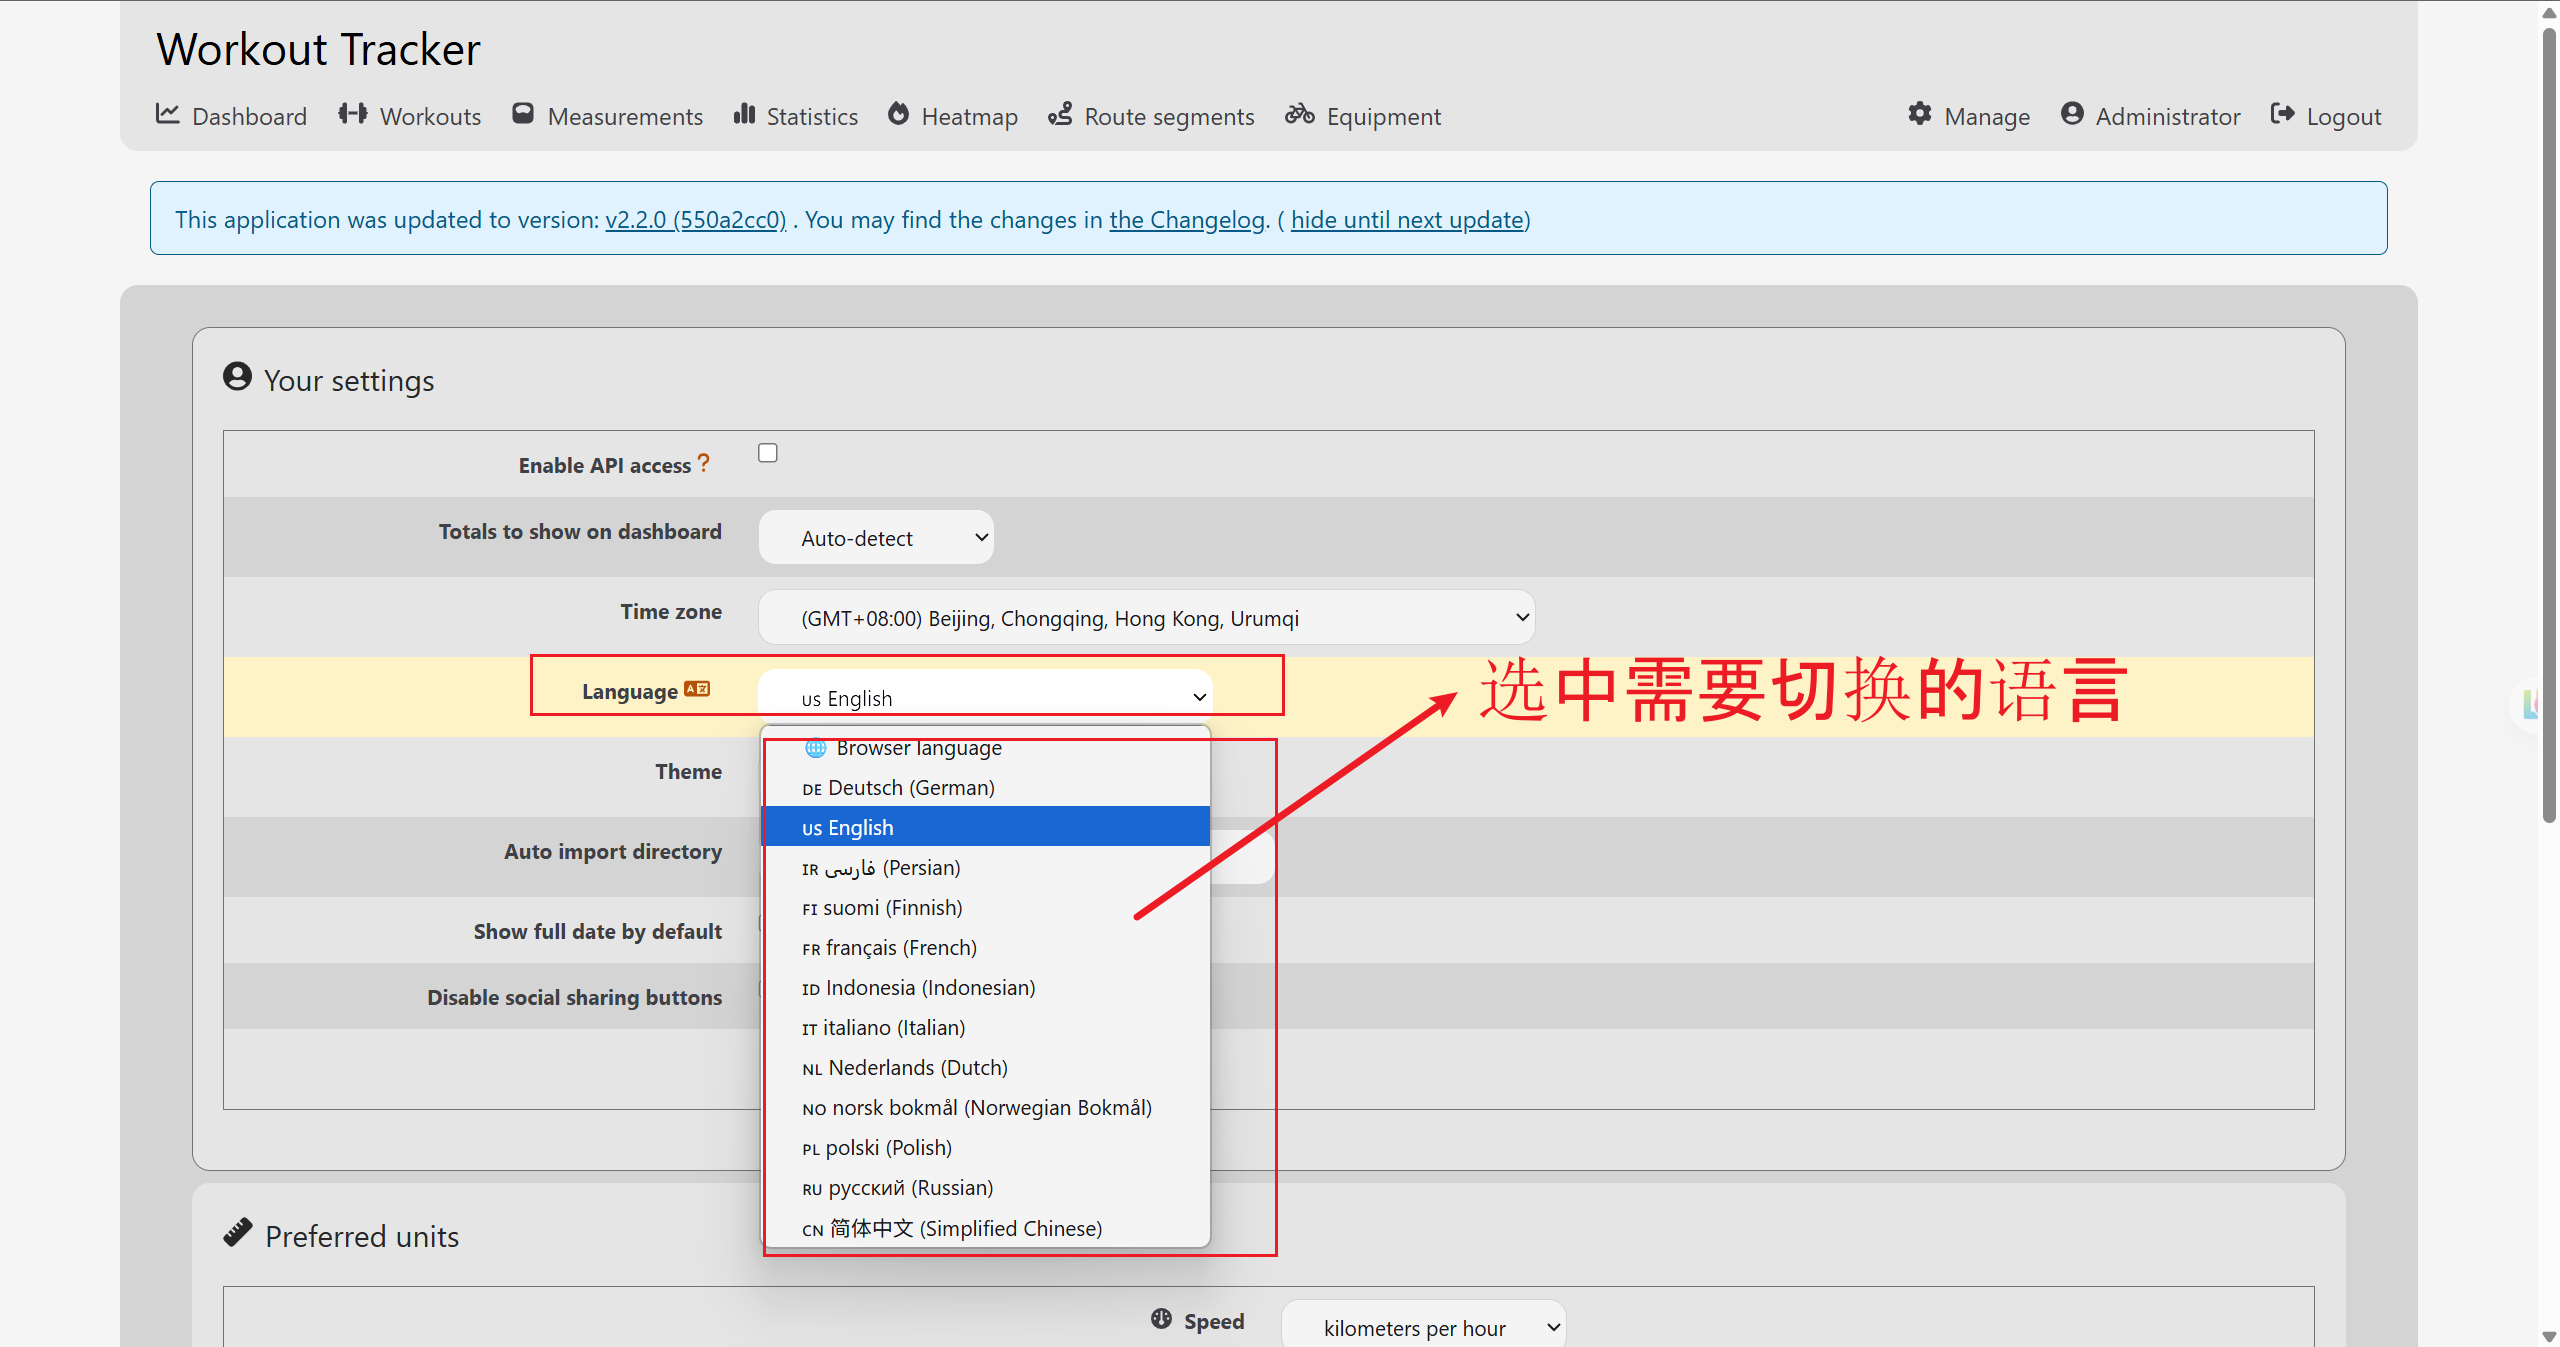Viewport: 2560px width, 1347px height.
Task: Open the Statistics bar chart icon
Action: coord(744,114)
